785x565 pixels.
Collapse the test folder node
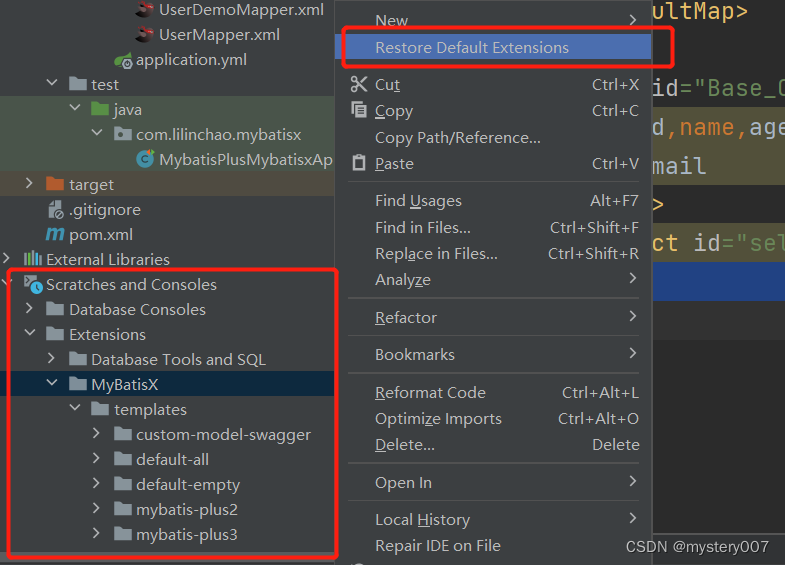[52, 83]
